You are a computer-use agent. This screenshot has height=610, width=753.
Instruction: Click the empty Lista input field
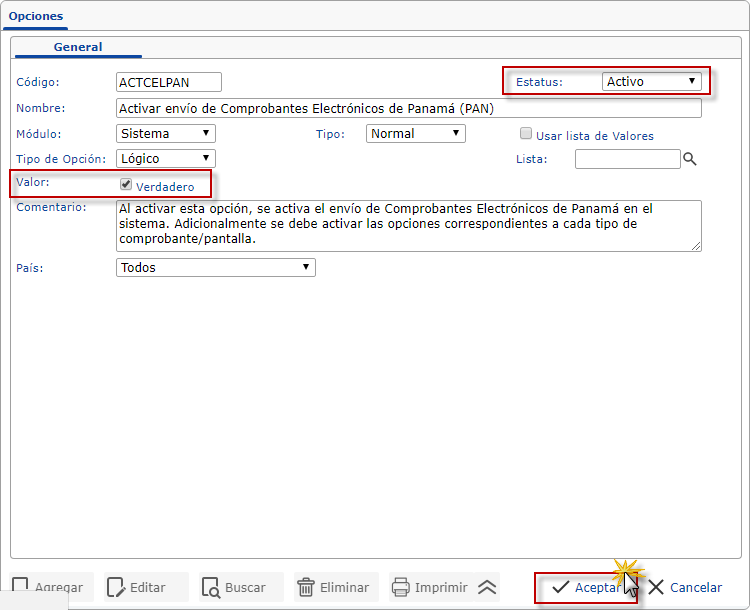click(627, 159)
